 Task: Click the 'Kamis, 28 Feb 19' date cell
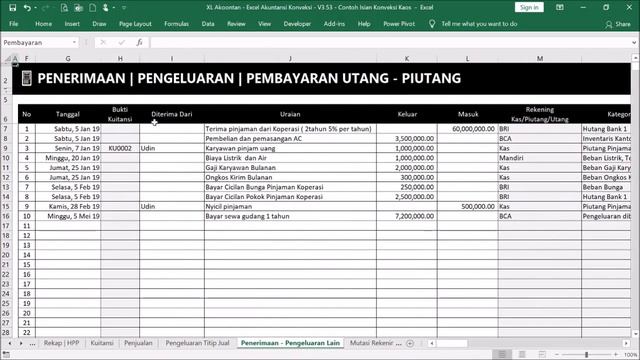click(68, 207)
